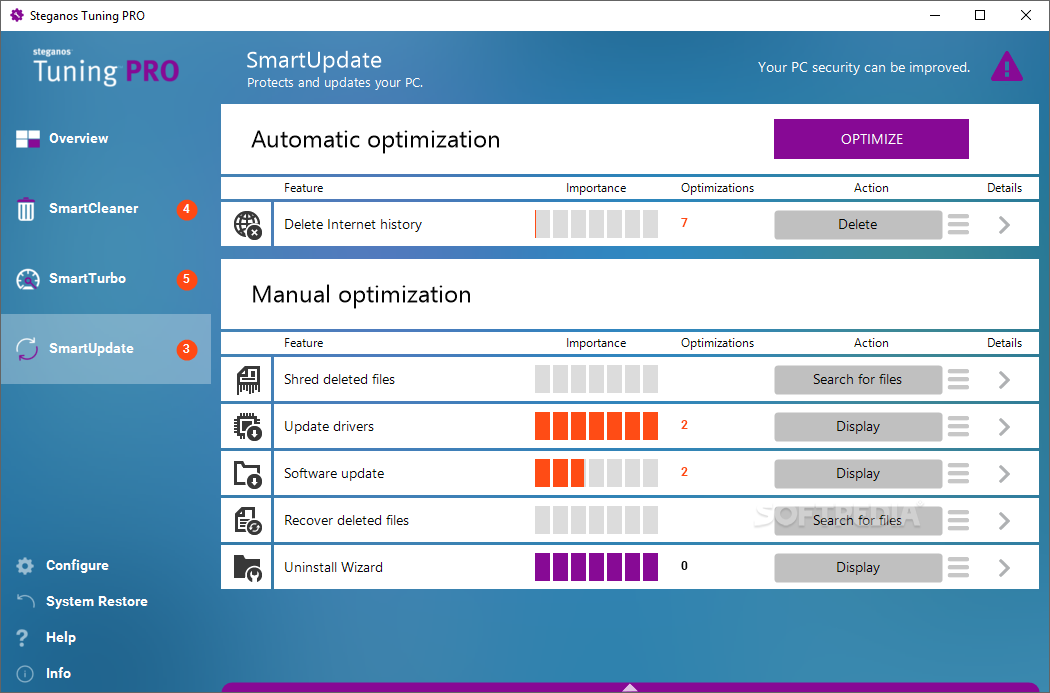Expand details for Delete Internet history
This screenshot has width=1050, height=693.
coord(1004,224)
